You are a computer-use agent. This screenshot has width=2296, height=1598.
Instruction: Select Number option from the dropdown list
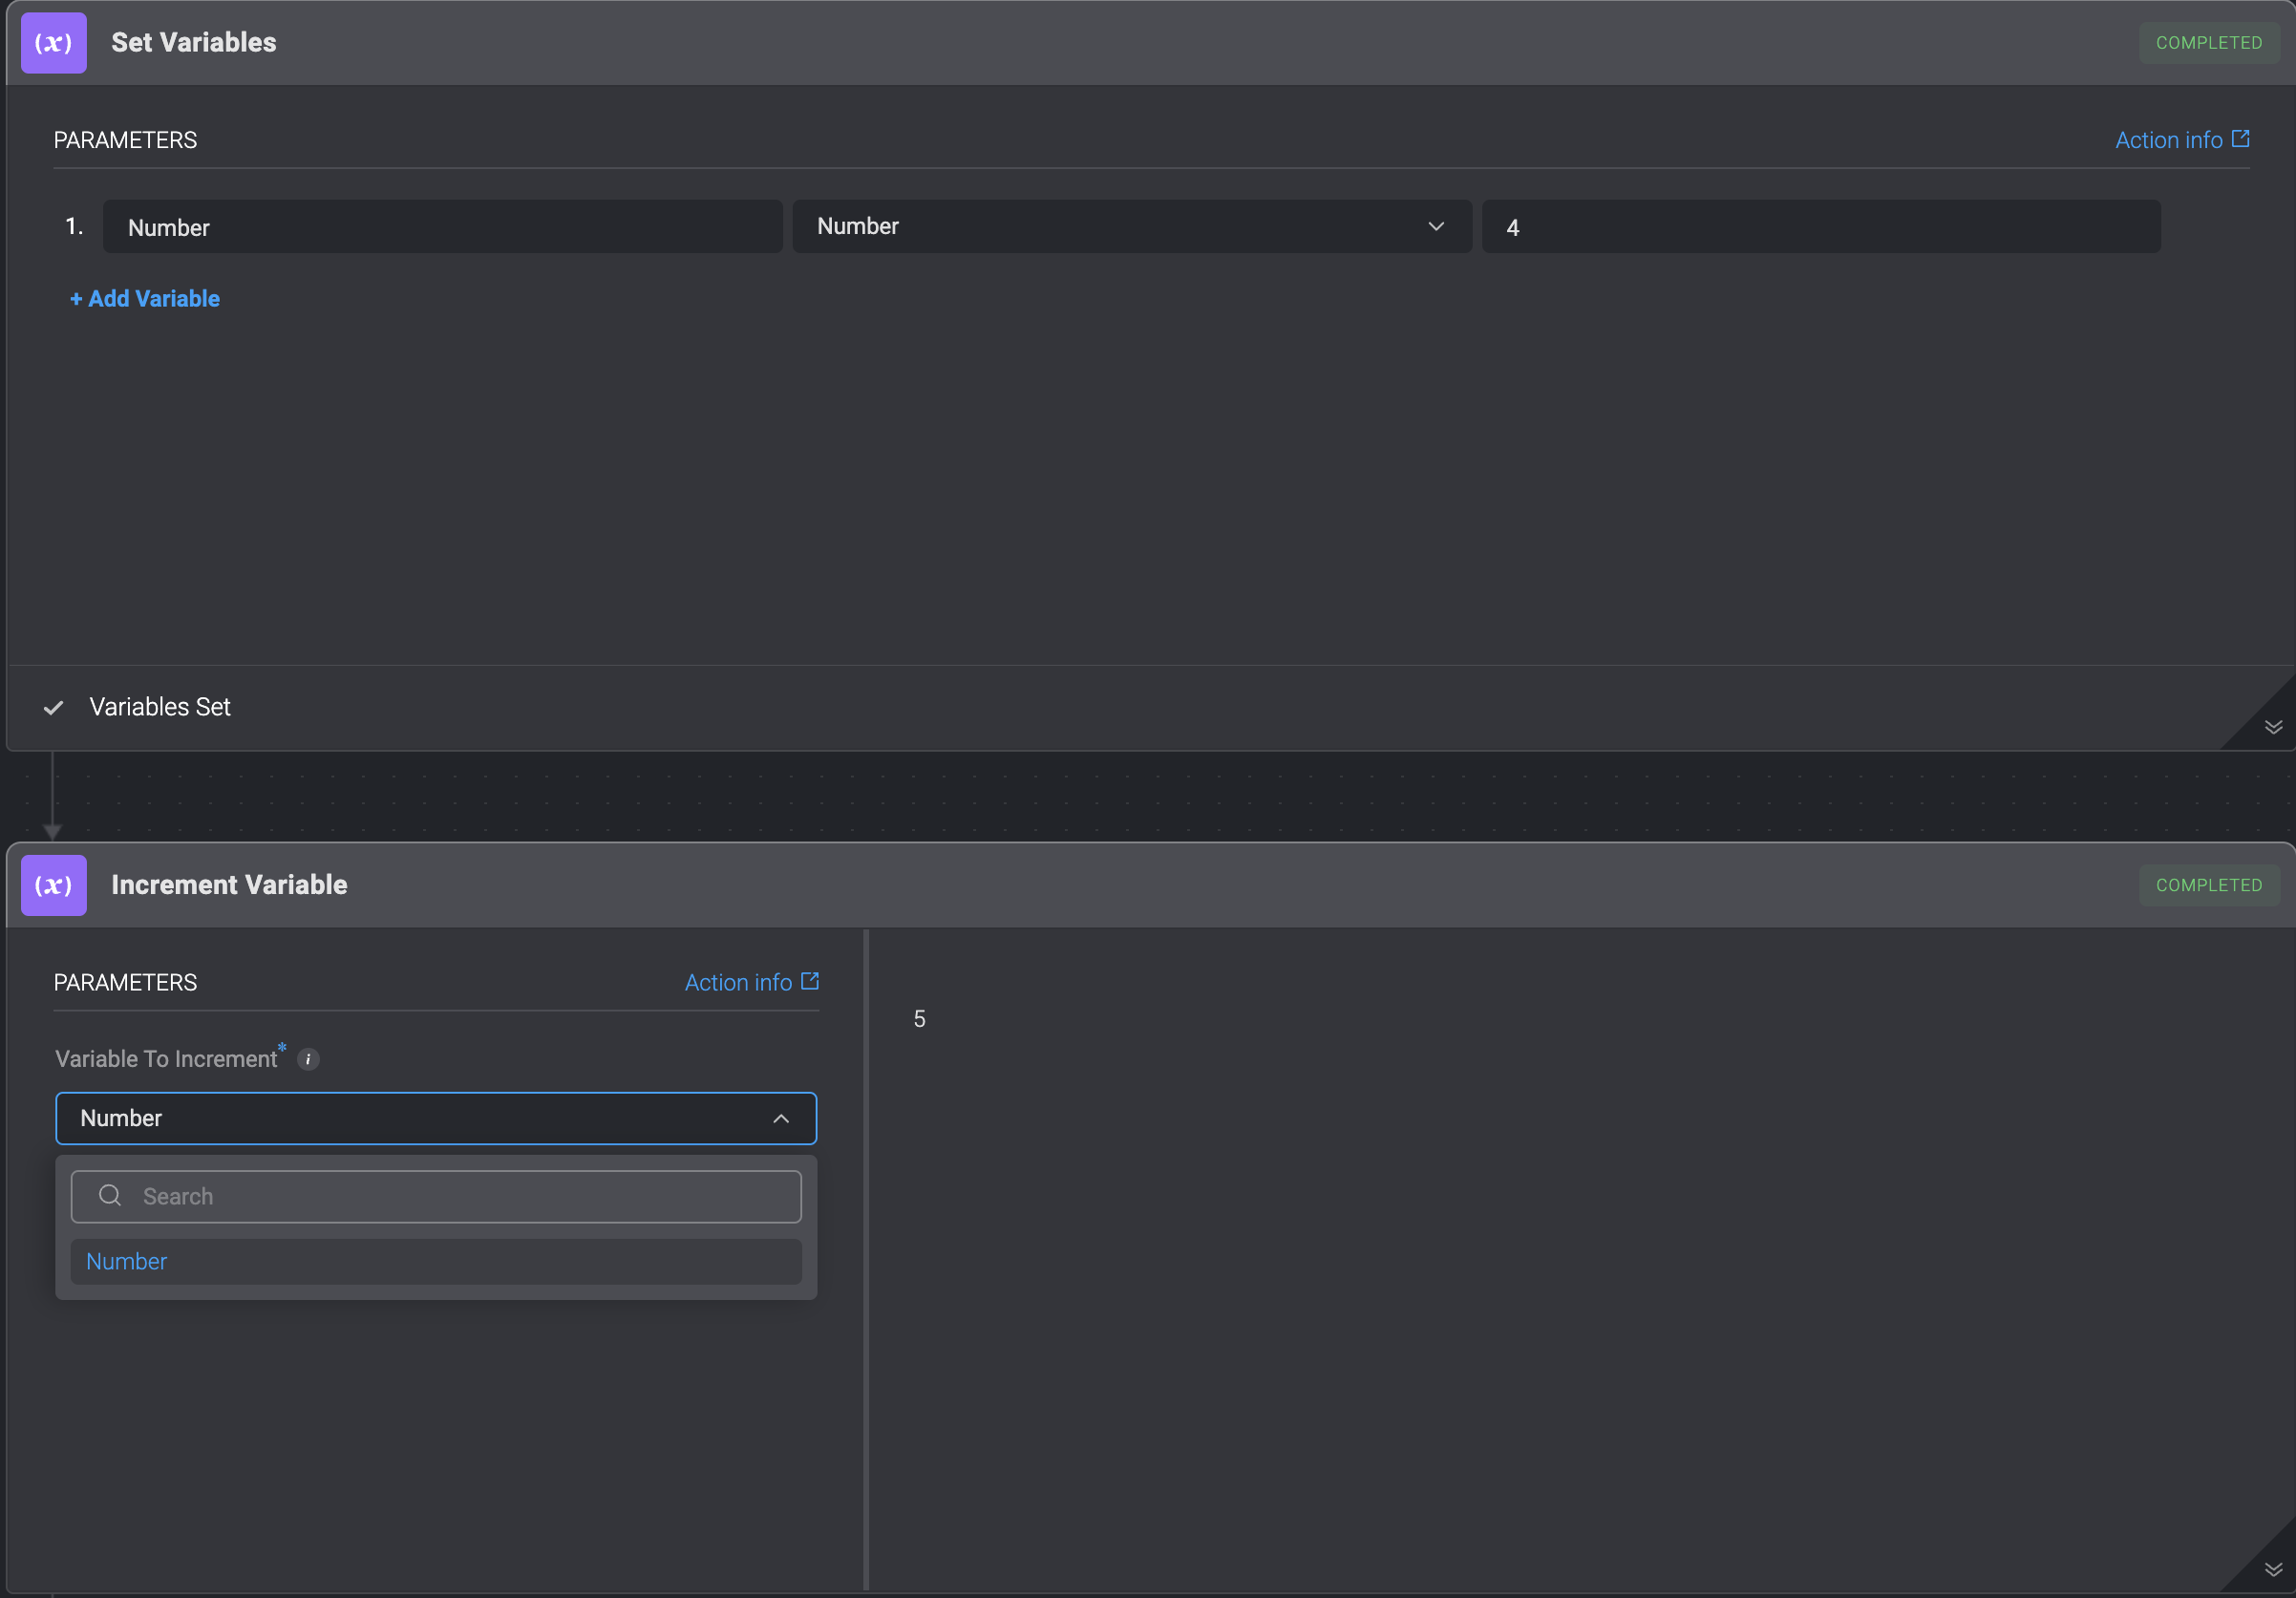(x=436, y=1261)
